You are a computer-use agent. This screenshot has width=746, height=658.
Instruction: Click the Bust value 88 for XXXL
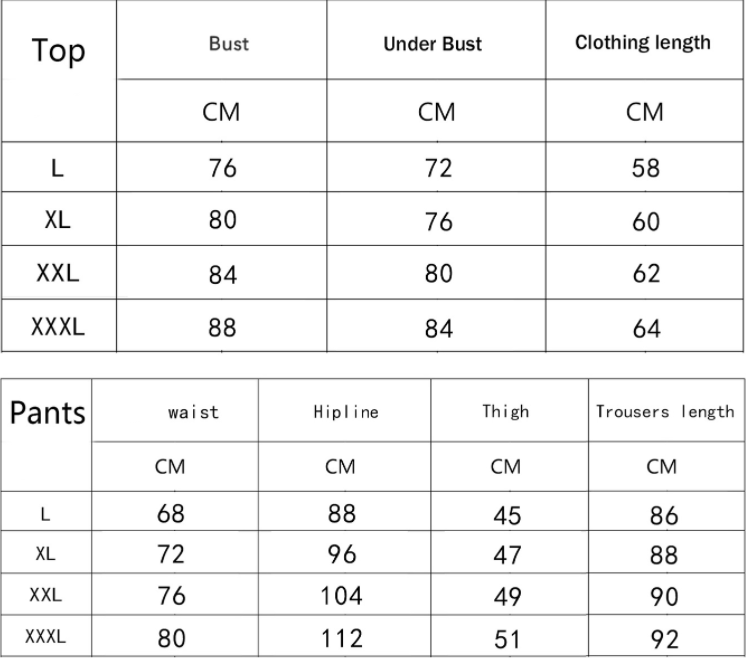tap(222, 327)
